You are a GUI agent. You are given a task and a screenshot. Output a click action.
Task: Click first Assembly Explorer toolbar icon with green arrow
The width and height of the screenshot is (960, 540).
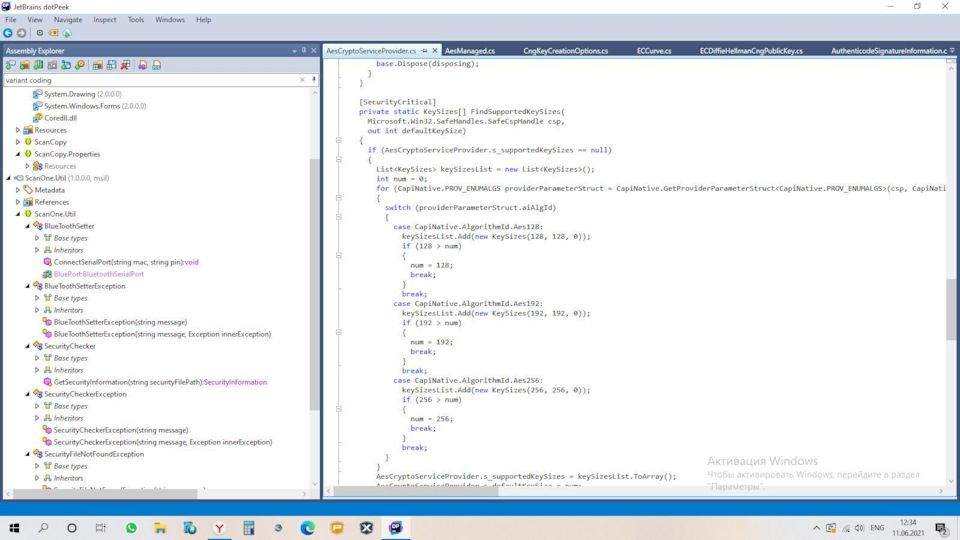10,65
